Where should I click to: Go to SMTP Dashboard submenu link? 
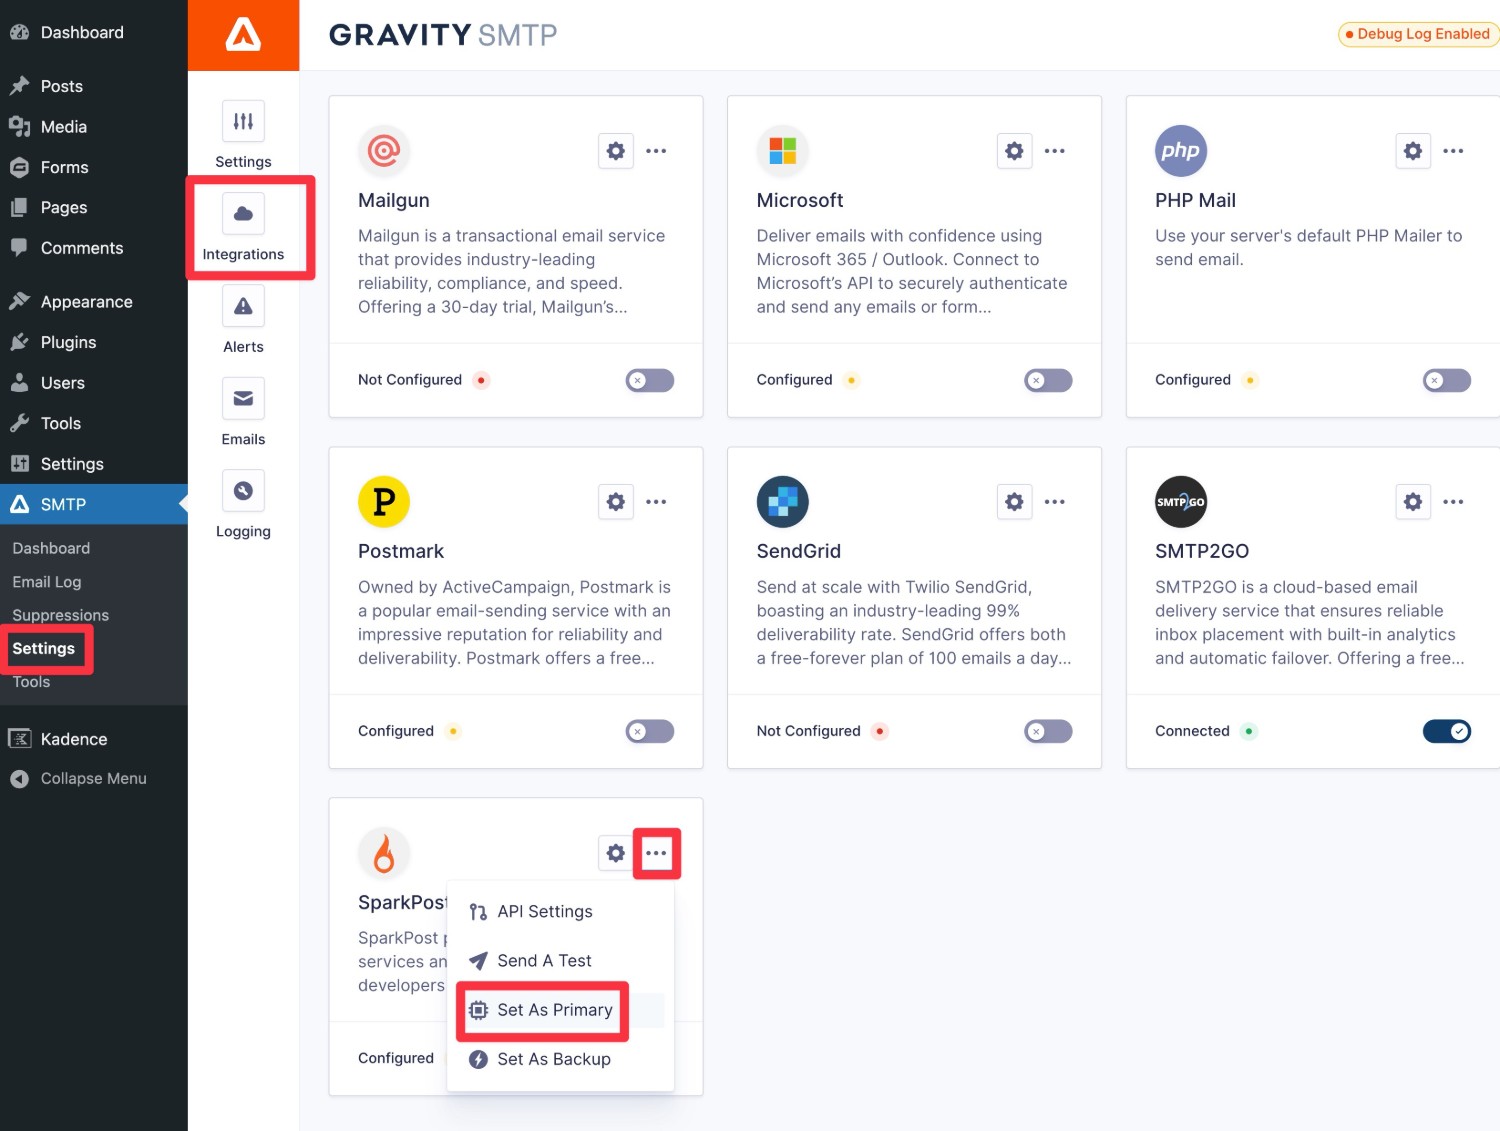[x=51, y=548]
